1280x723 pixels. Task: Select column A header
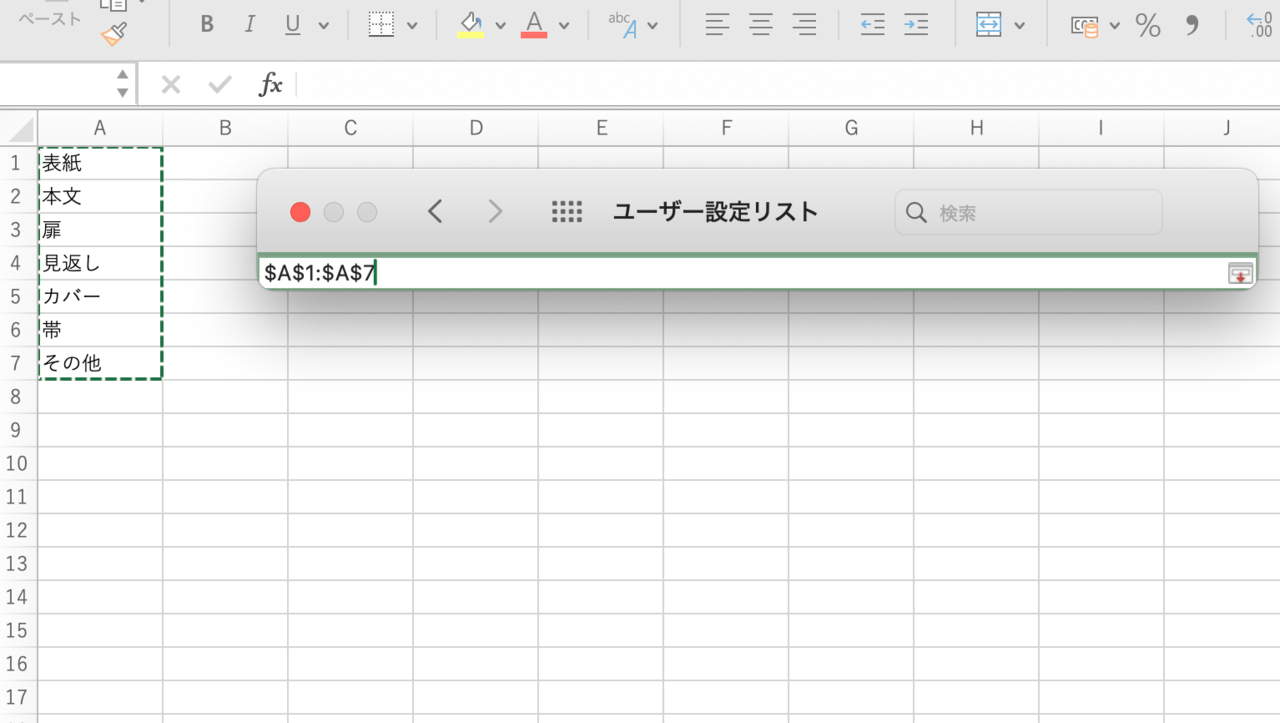pyautogui.click(x=100, y=128)
